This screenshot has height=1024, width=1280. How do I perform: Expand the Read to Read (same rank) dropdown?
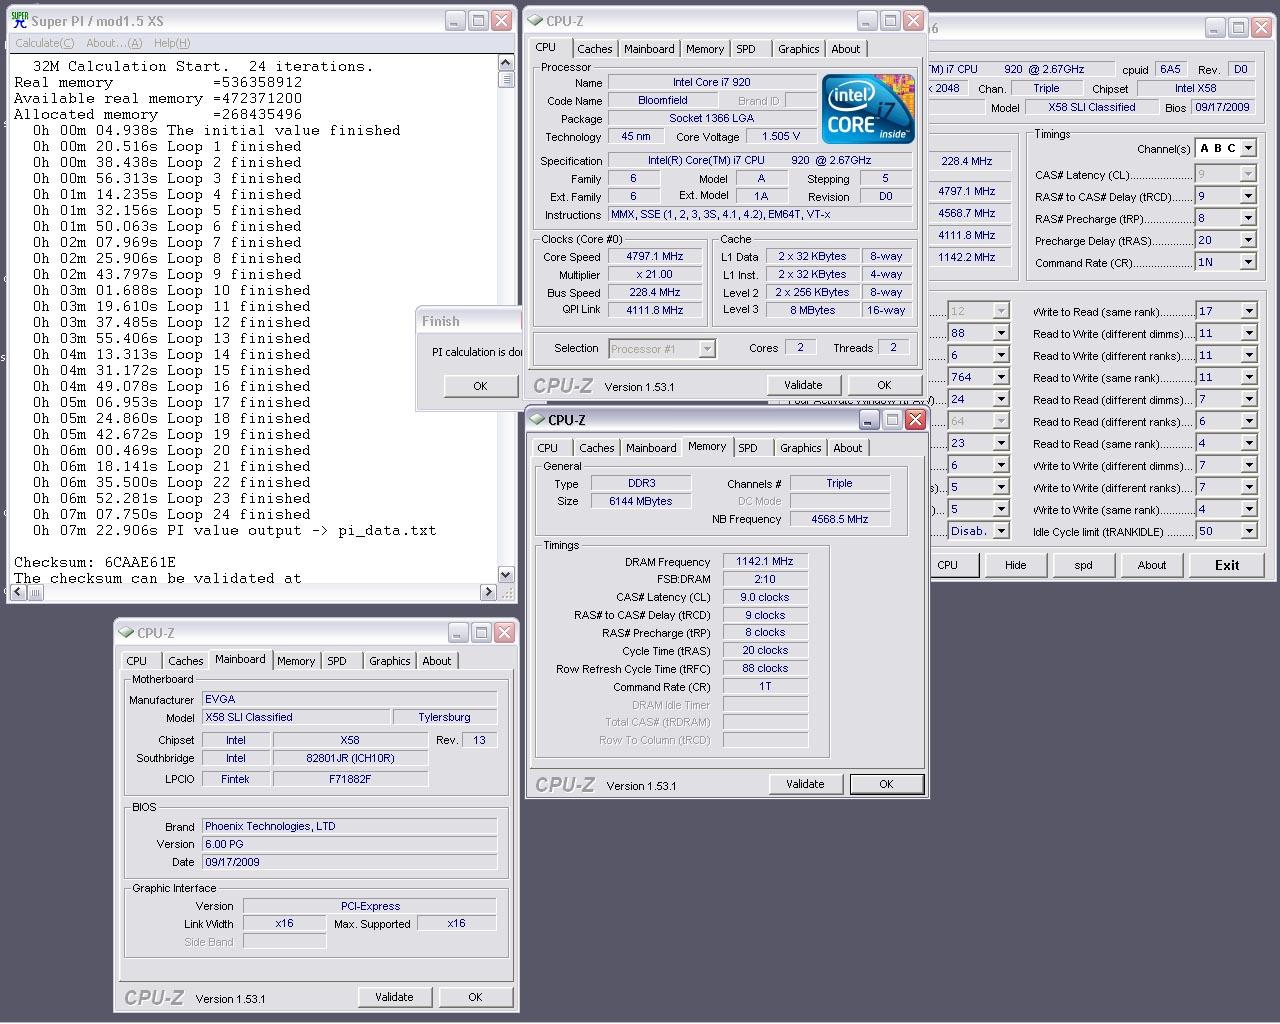1248,443
